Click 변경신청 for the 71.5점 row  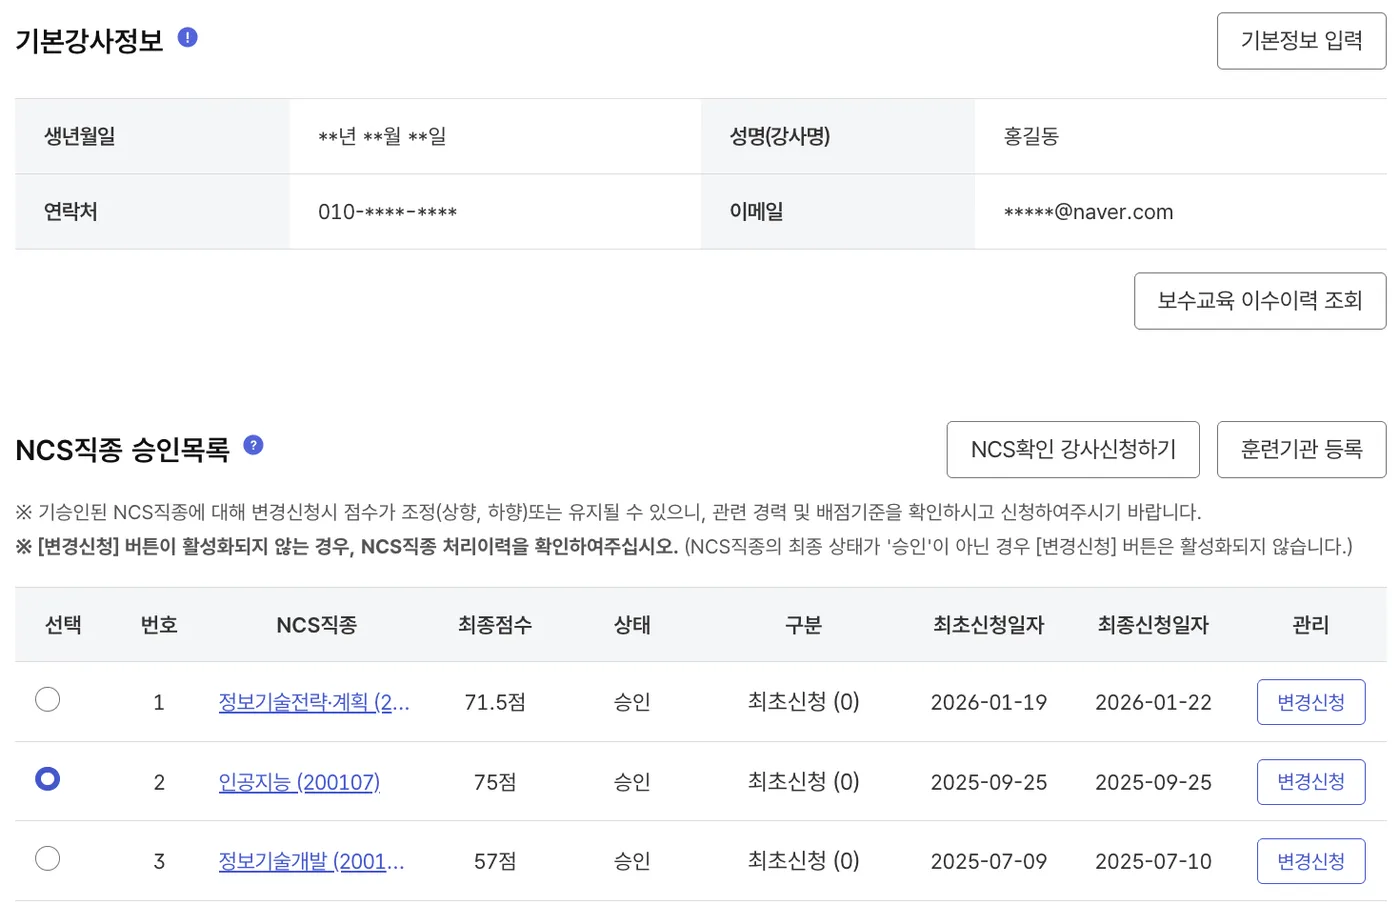click(x=1311, y=702)
